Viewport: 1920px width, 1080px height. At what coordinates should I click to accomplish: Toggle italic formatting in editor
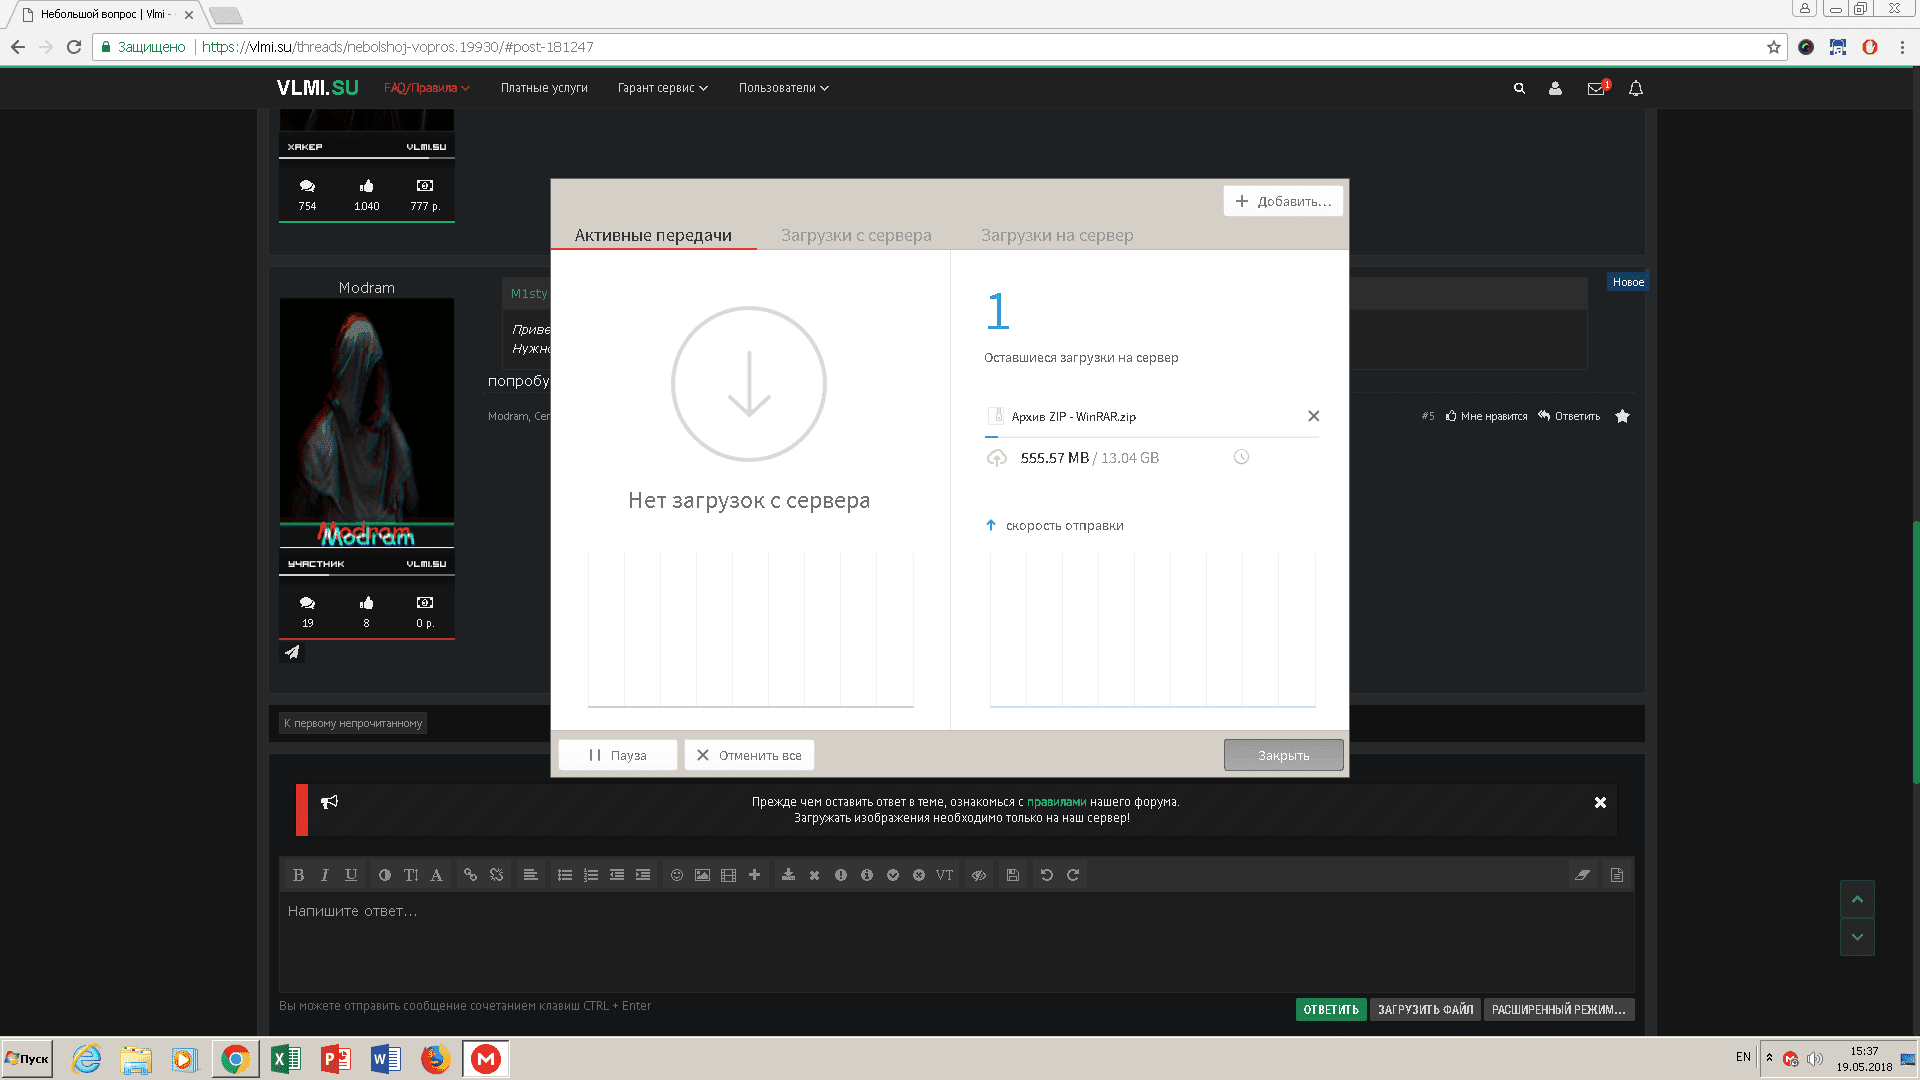point(324,875)
